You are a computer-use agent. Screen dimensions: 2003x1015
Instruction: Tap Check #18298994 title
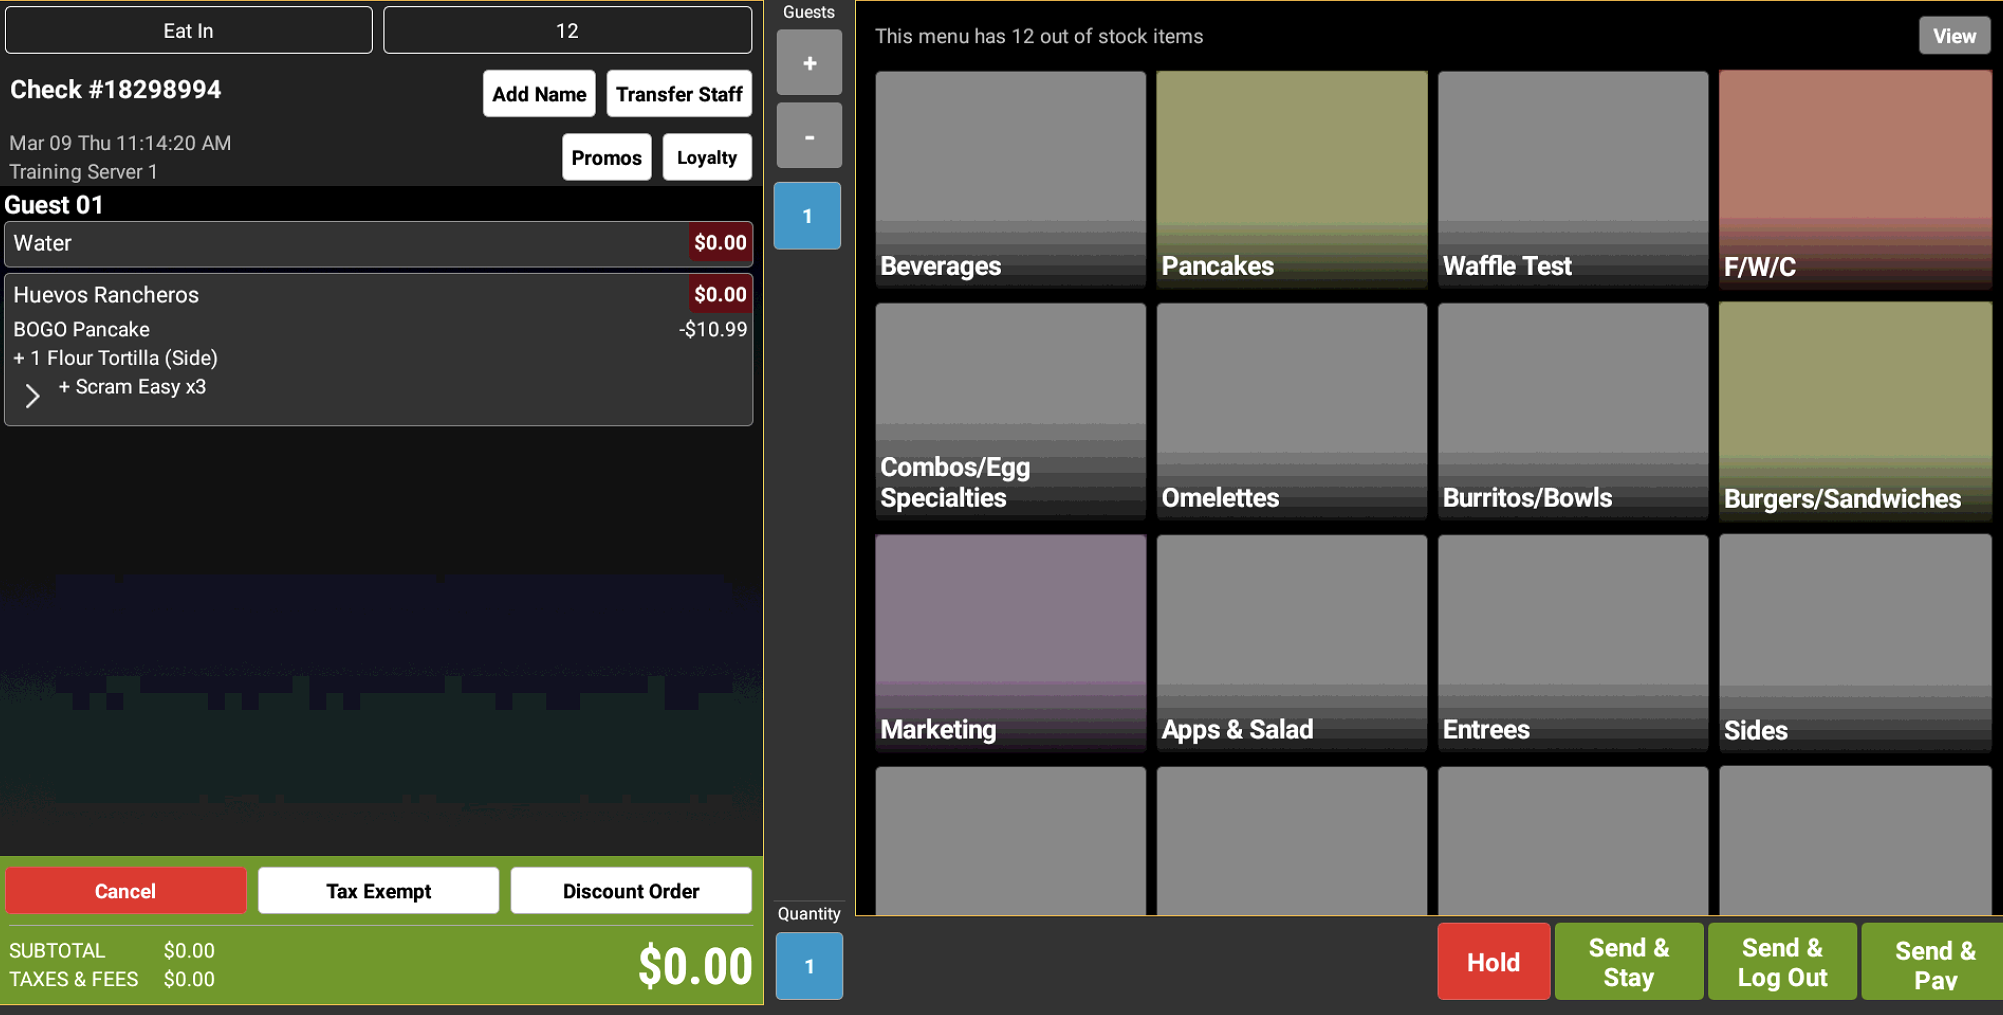116,90
